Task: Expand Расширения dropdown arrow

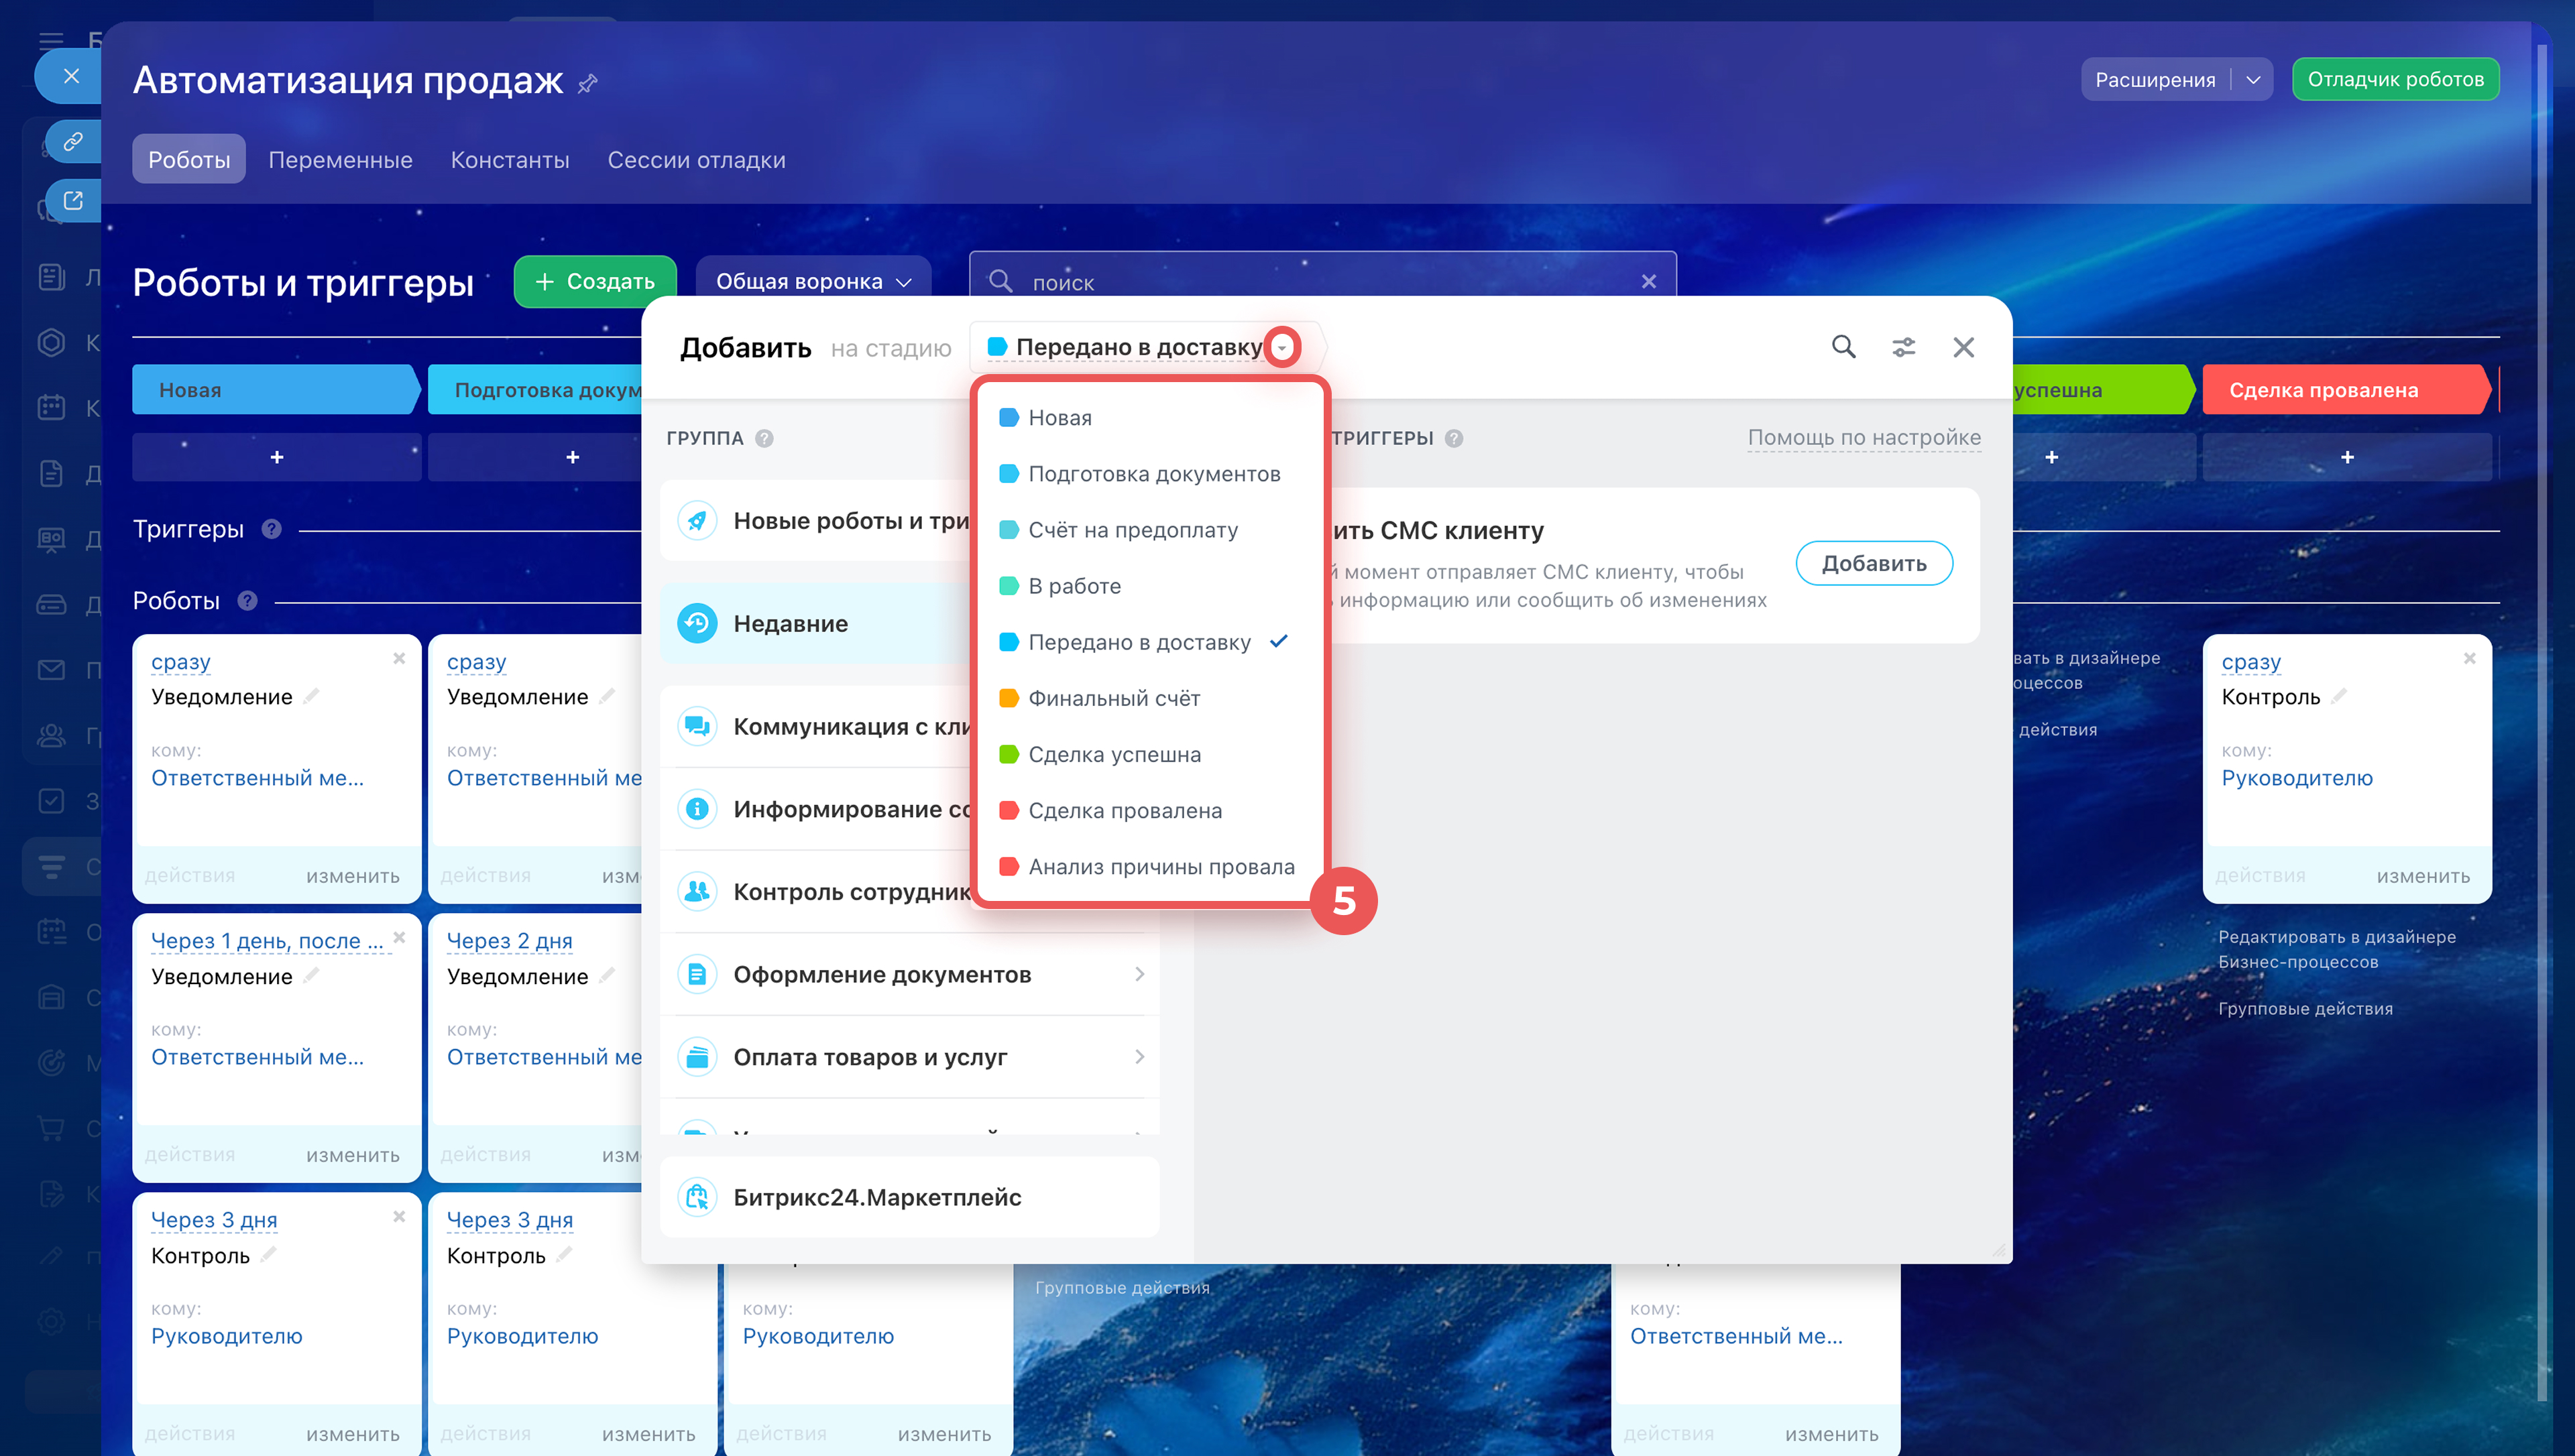Action: point(2253,80)
